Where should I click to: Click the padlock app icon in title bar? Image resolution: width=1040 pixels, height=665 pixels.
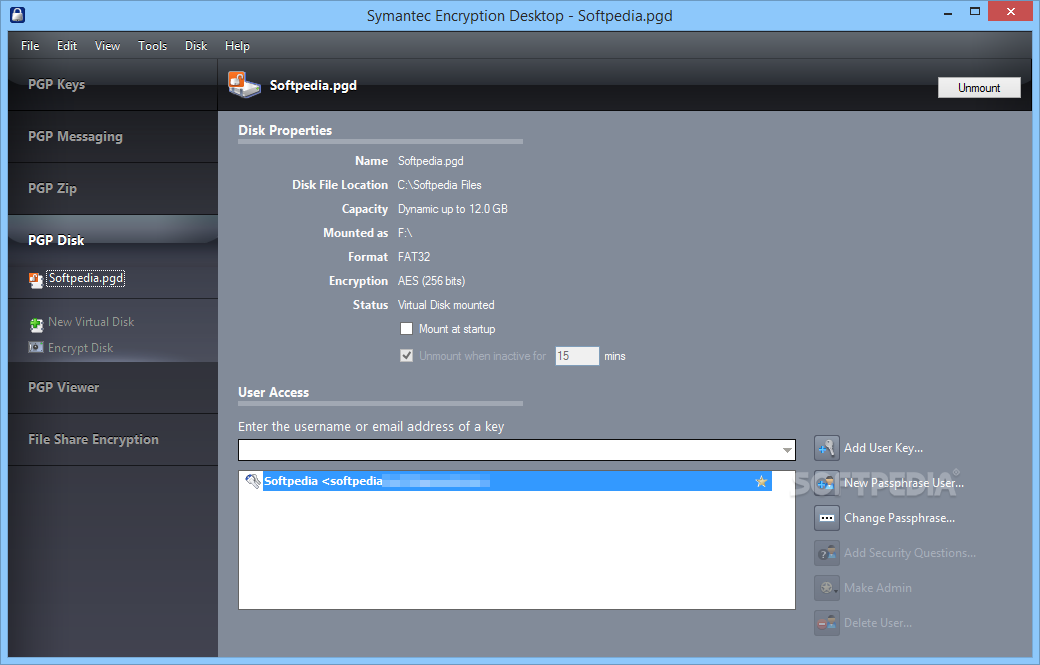point(18,15)
